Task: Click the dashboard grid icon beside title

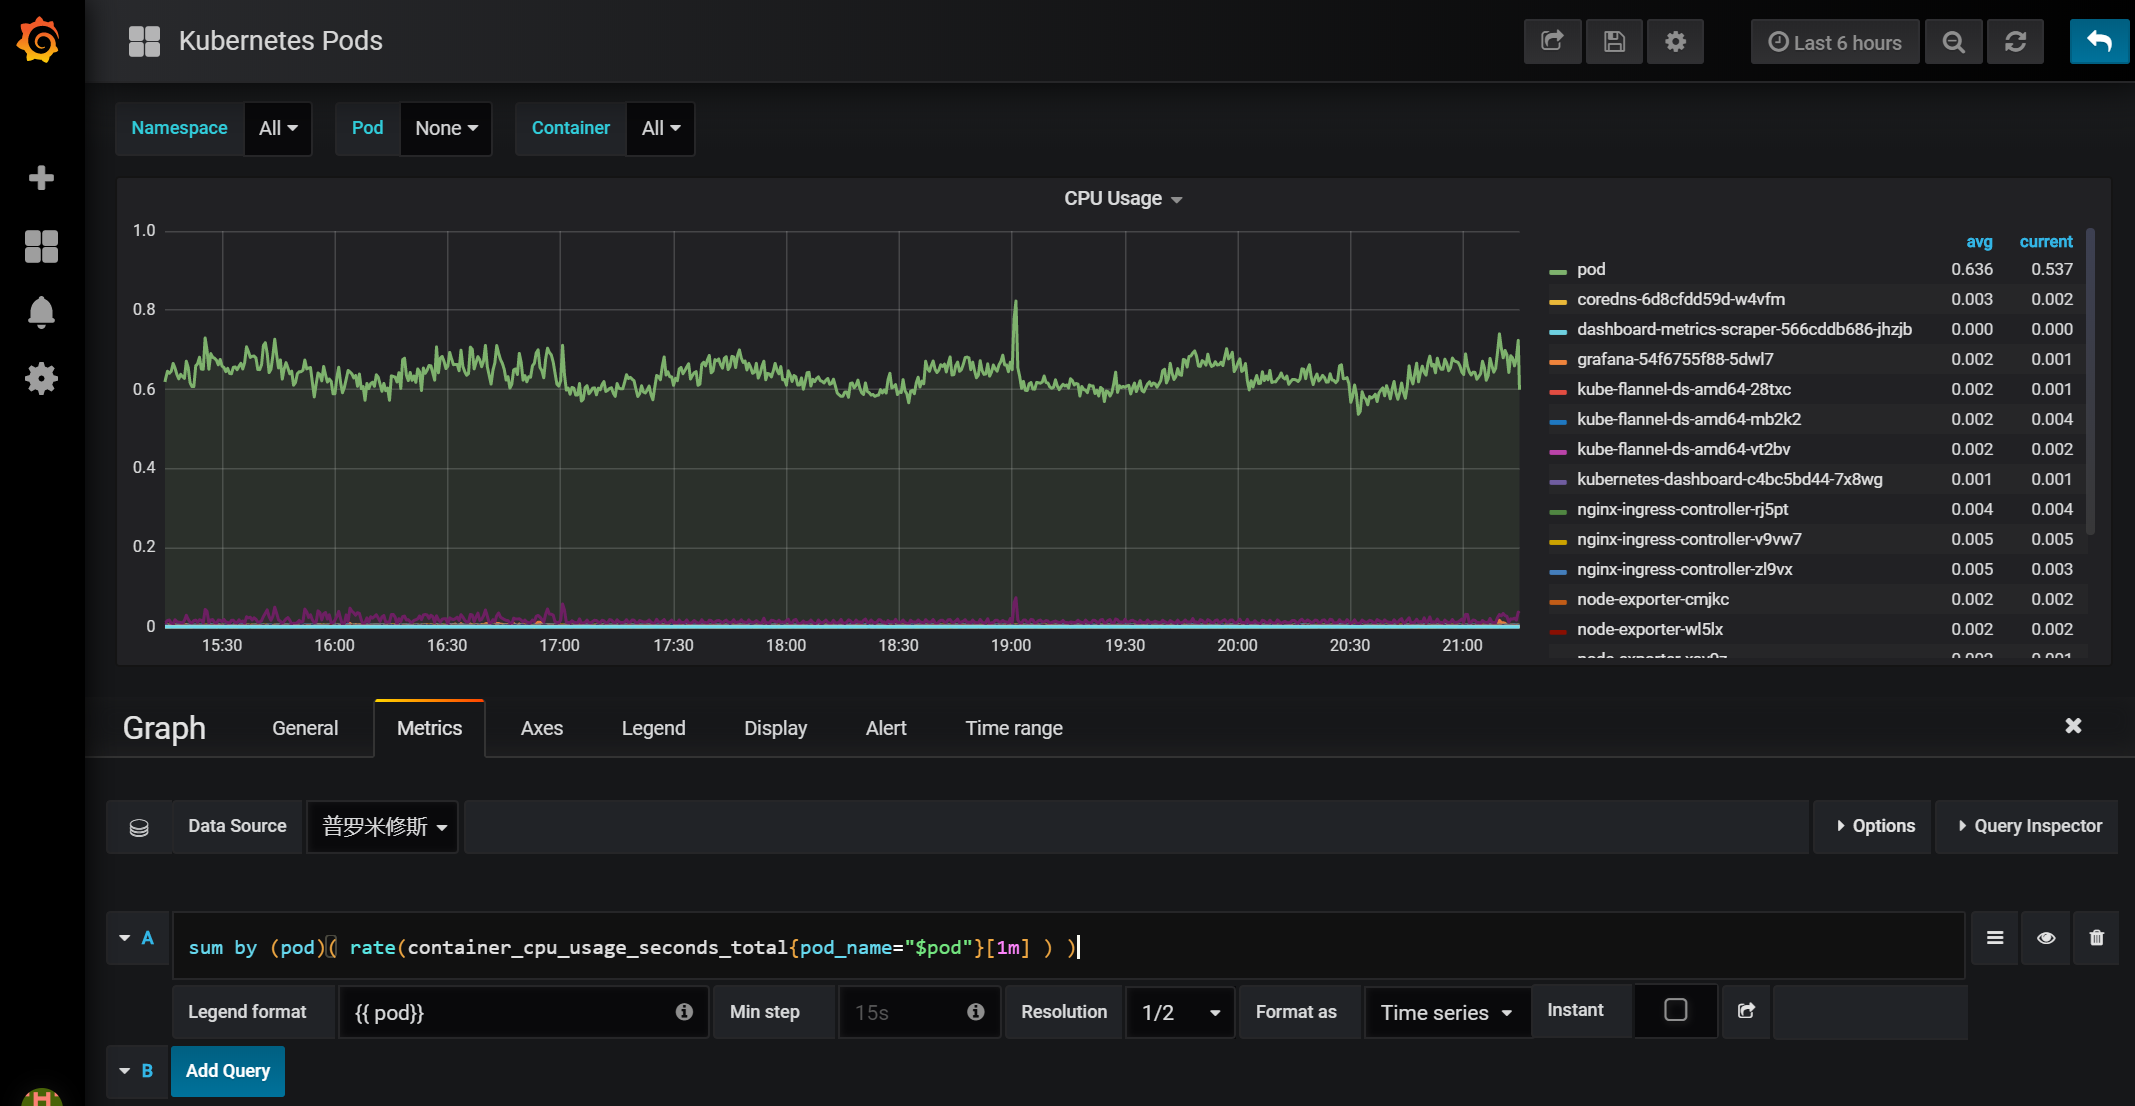Action: 144,41
